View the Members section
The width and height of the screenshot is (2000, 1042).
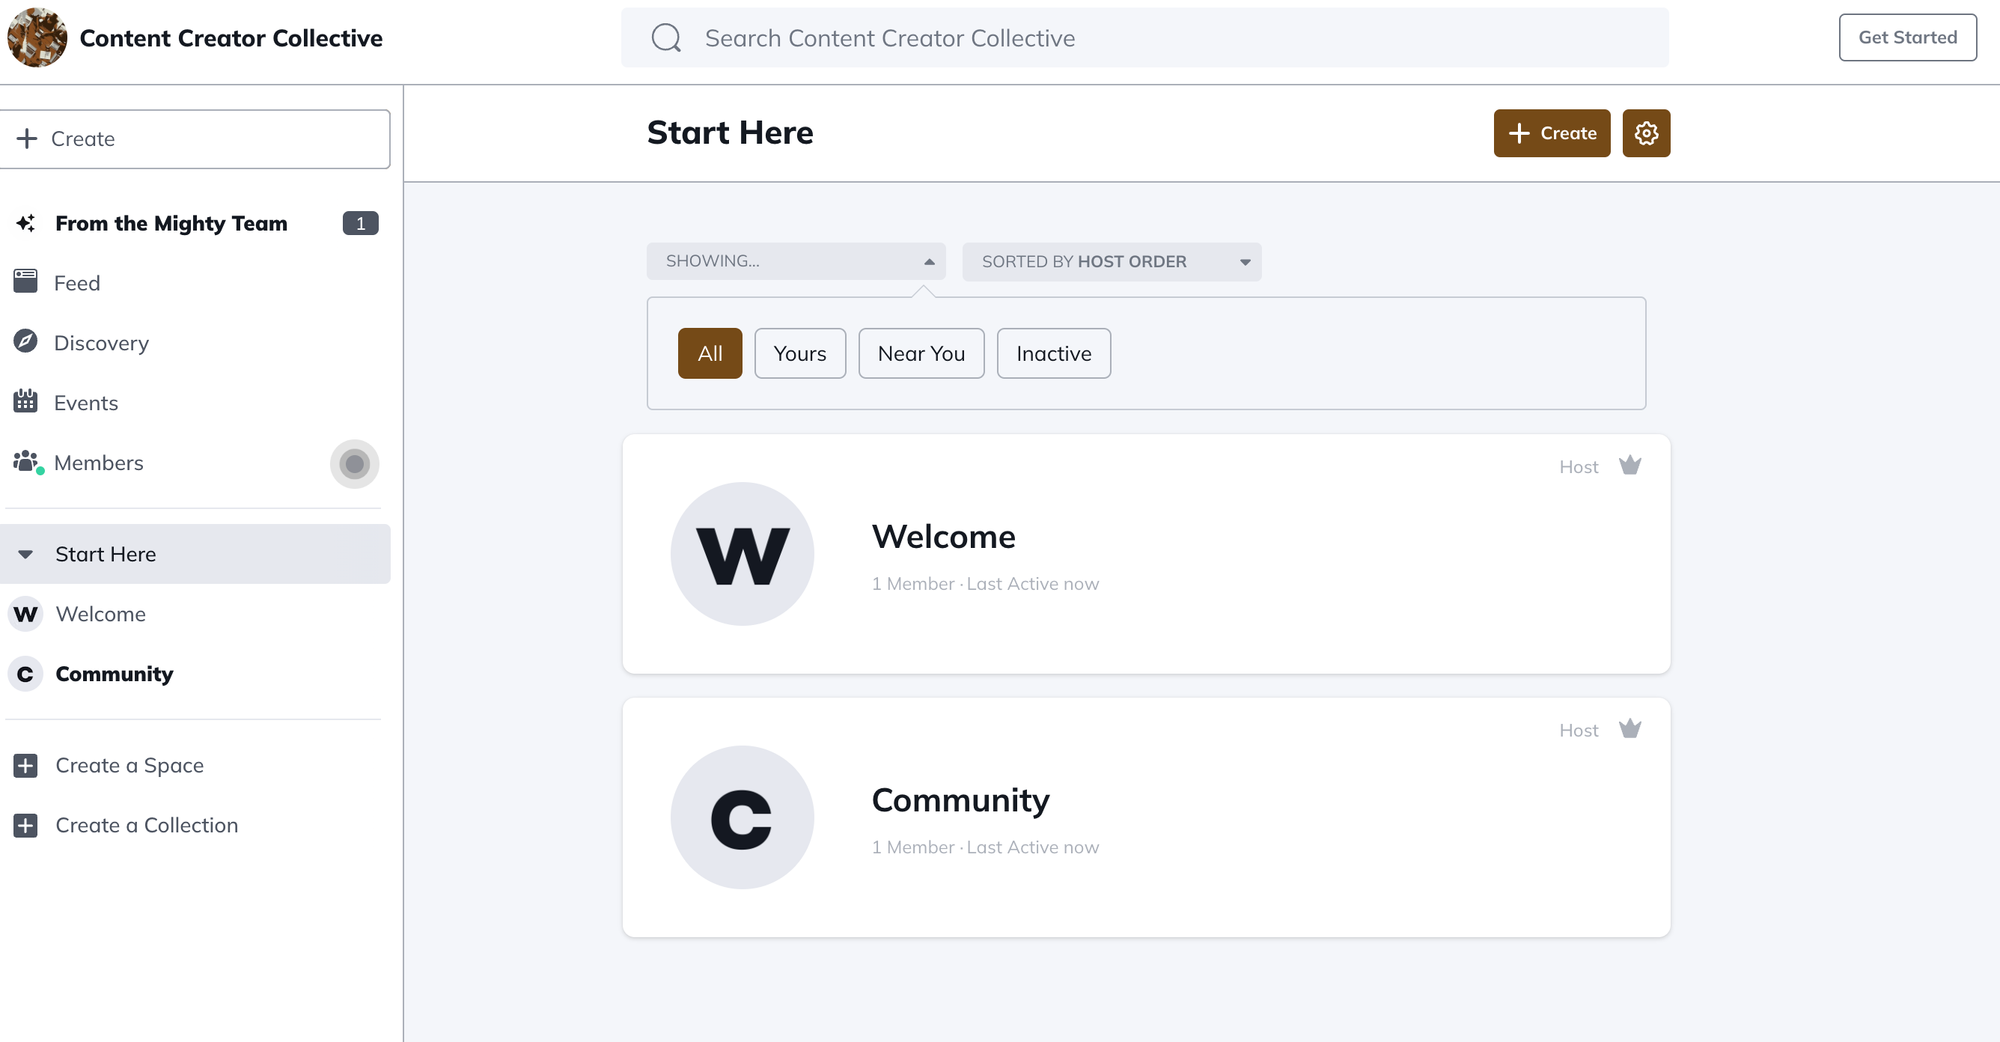point(99,462)
